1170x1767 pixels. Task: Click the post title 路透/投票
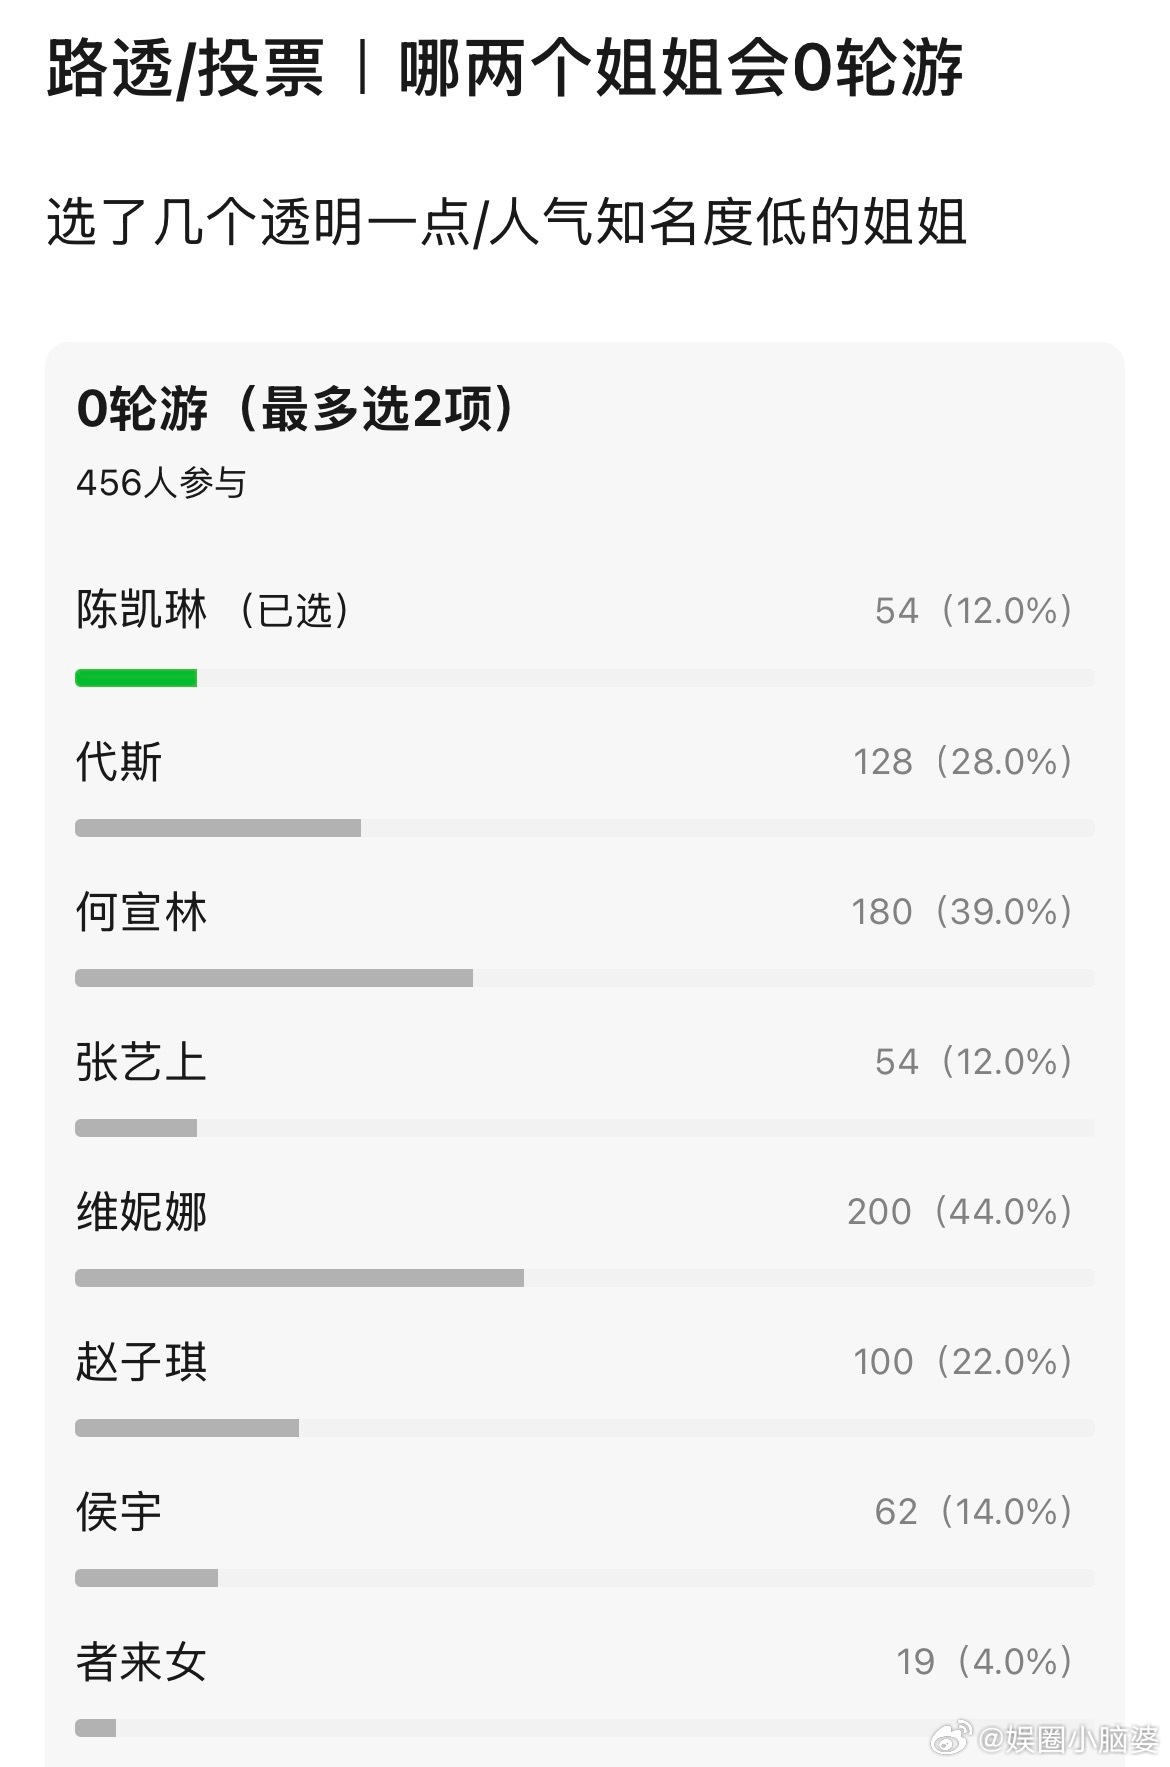pyautogui.click(x=185, y=70)
